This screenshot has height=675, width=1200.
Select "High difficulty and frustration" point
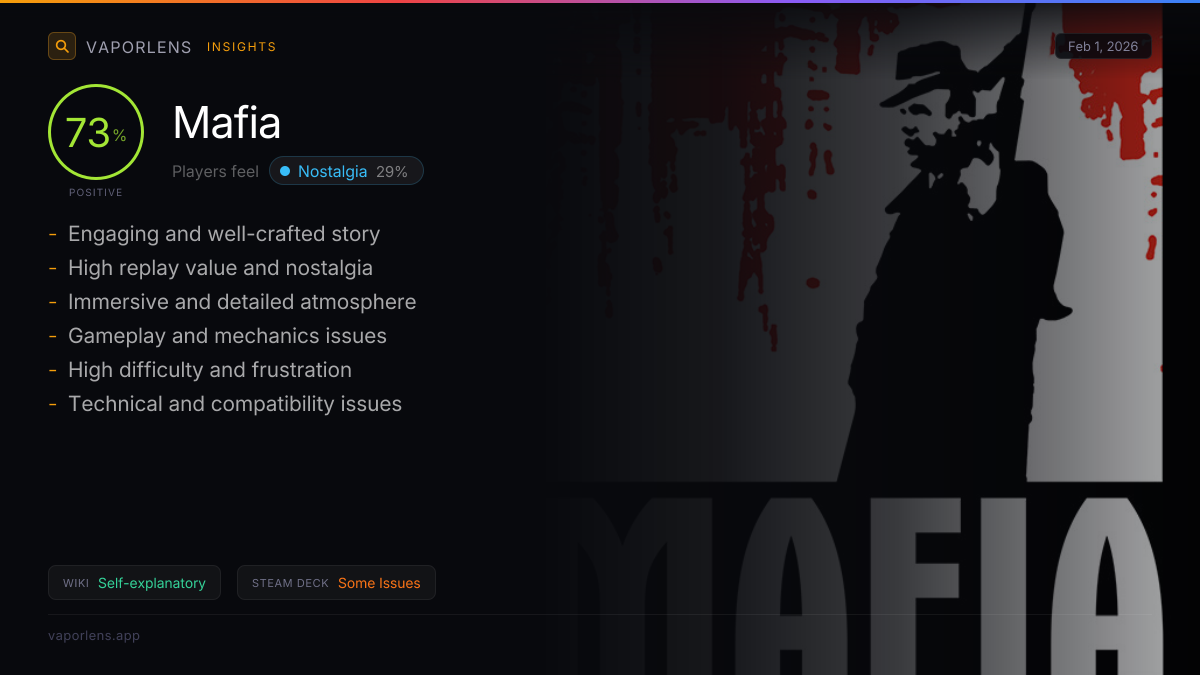tap(210, 370)
